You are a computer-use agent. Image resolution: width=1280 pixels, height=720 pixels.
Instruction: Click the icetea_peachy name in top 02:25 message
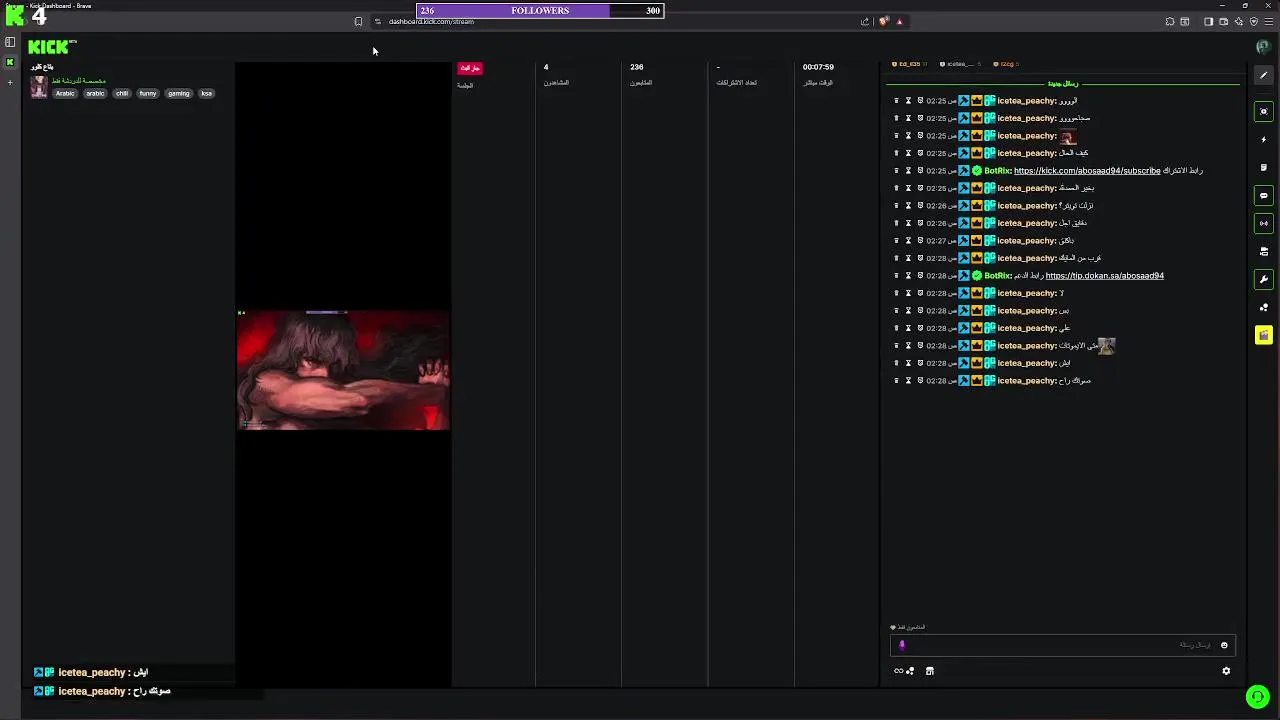click(1027, 101)
